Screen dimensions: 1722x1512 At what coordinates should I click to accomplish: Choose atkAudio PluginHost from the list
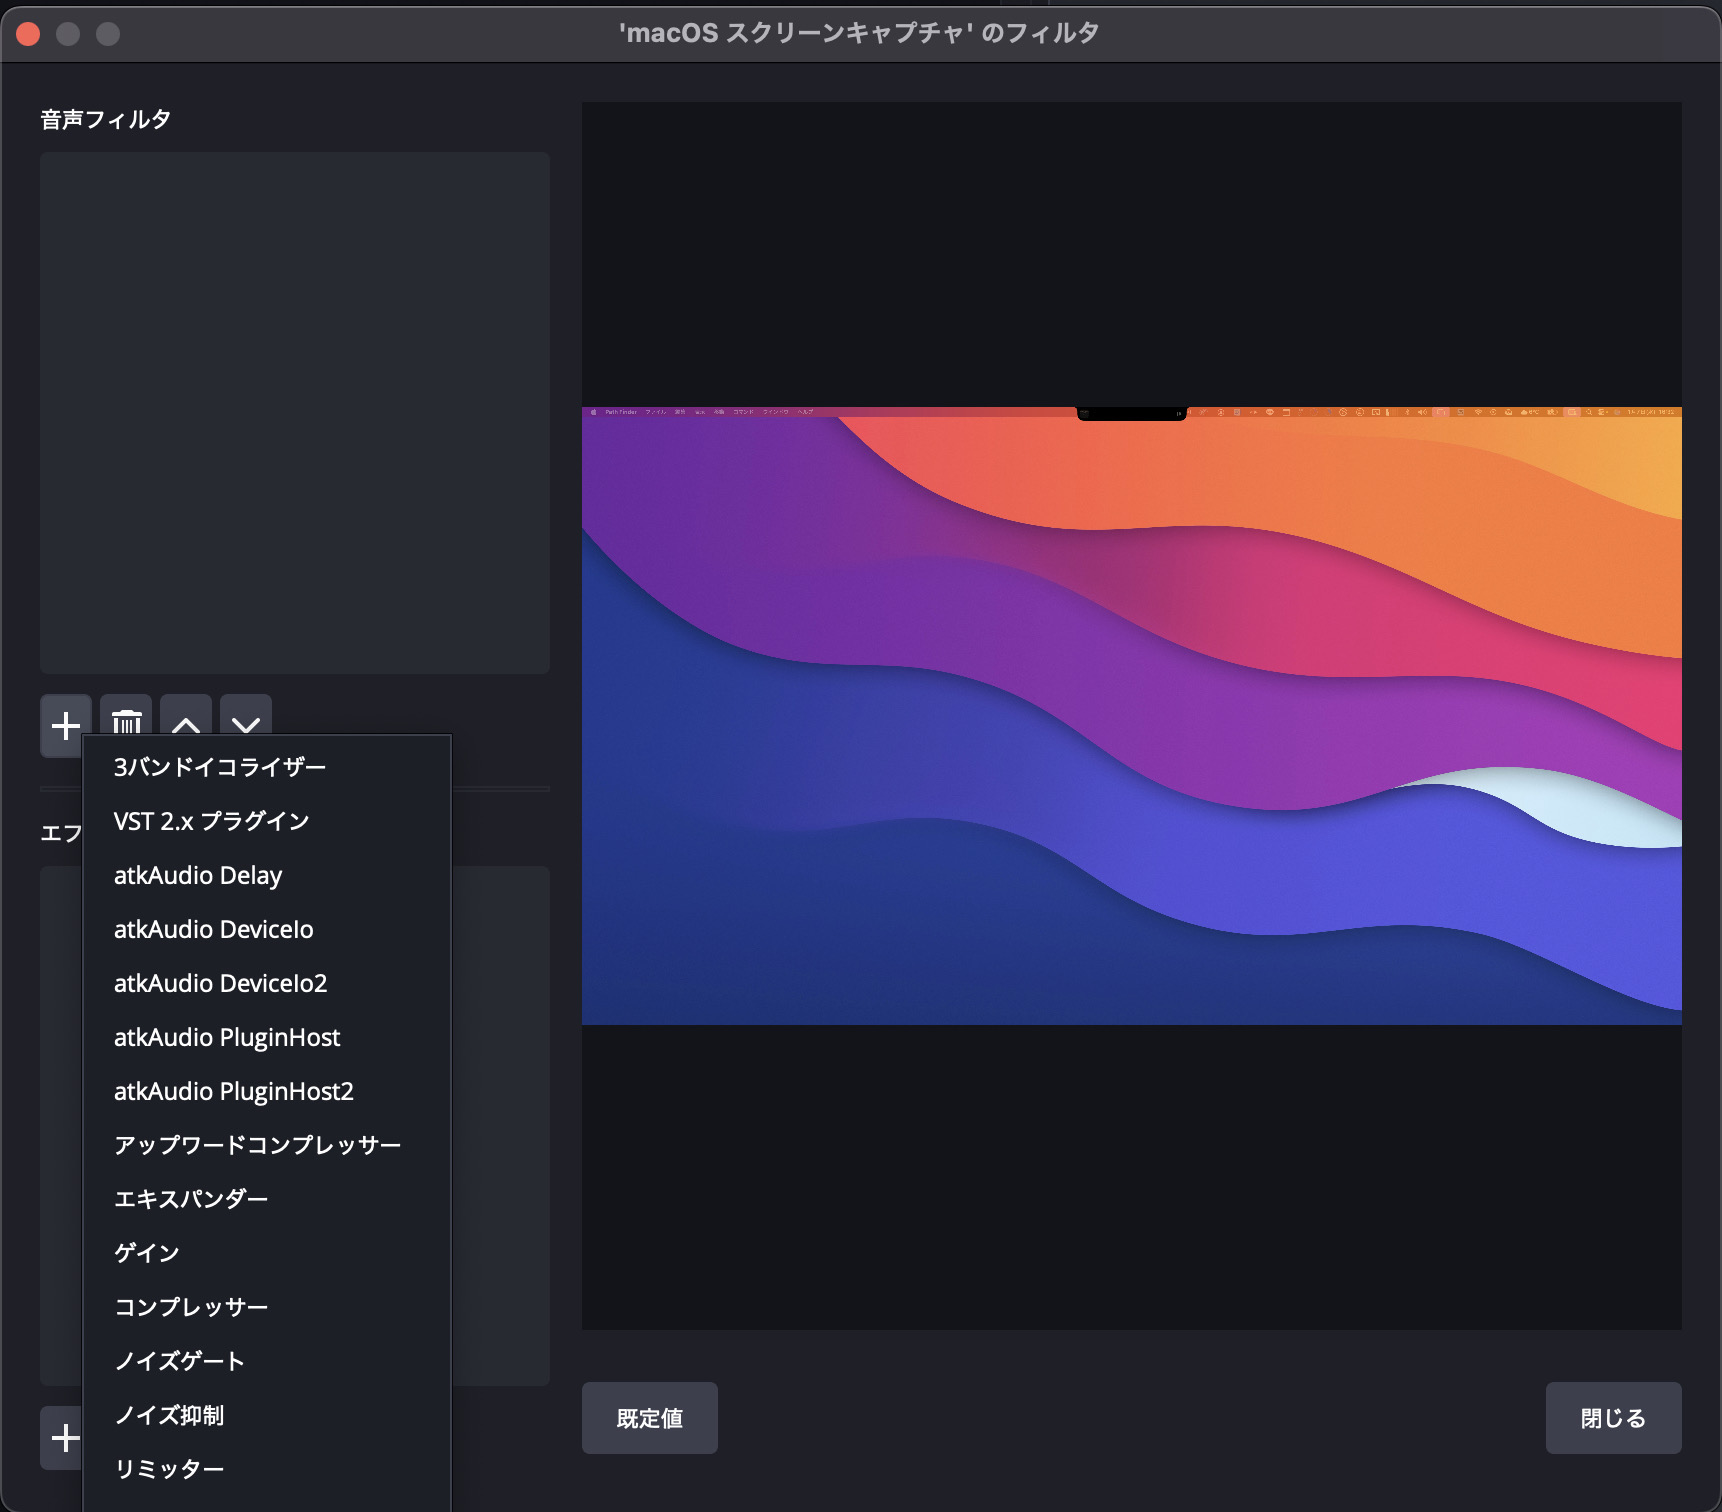point(227,1037)
